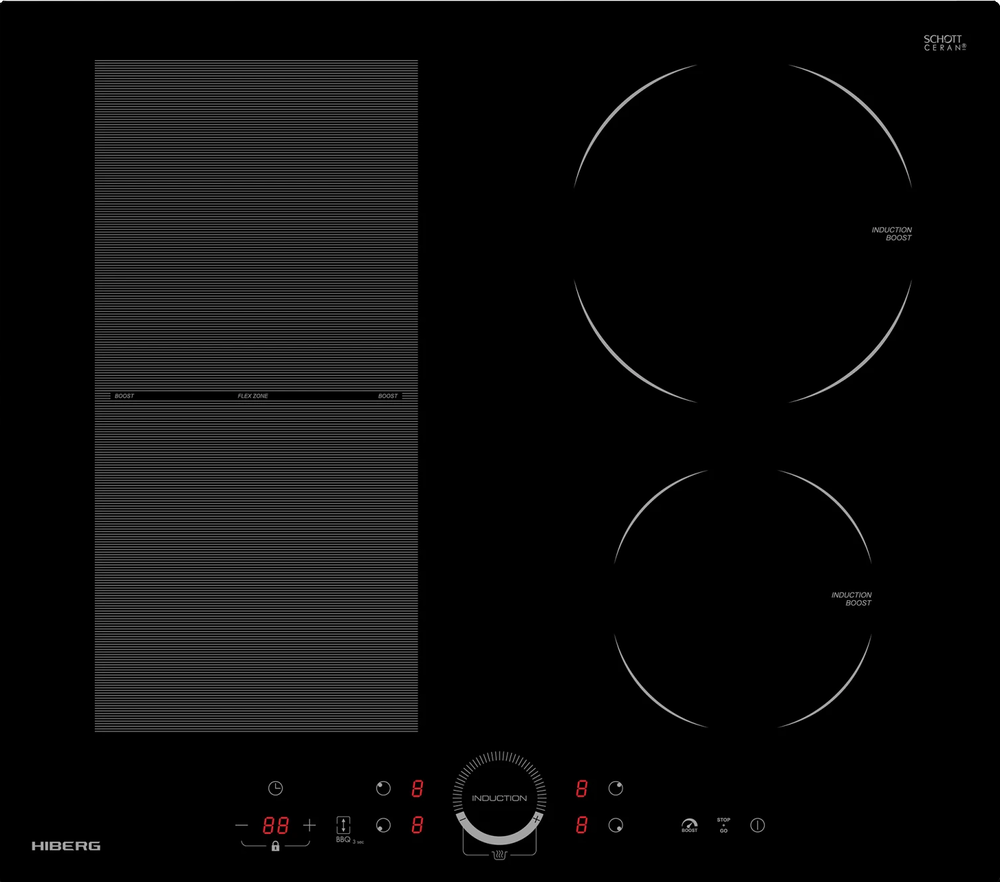Tap the HIBERG brand logo
The image size is (1000, 882).
tap(66, 846)
